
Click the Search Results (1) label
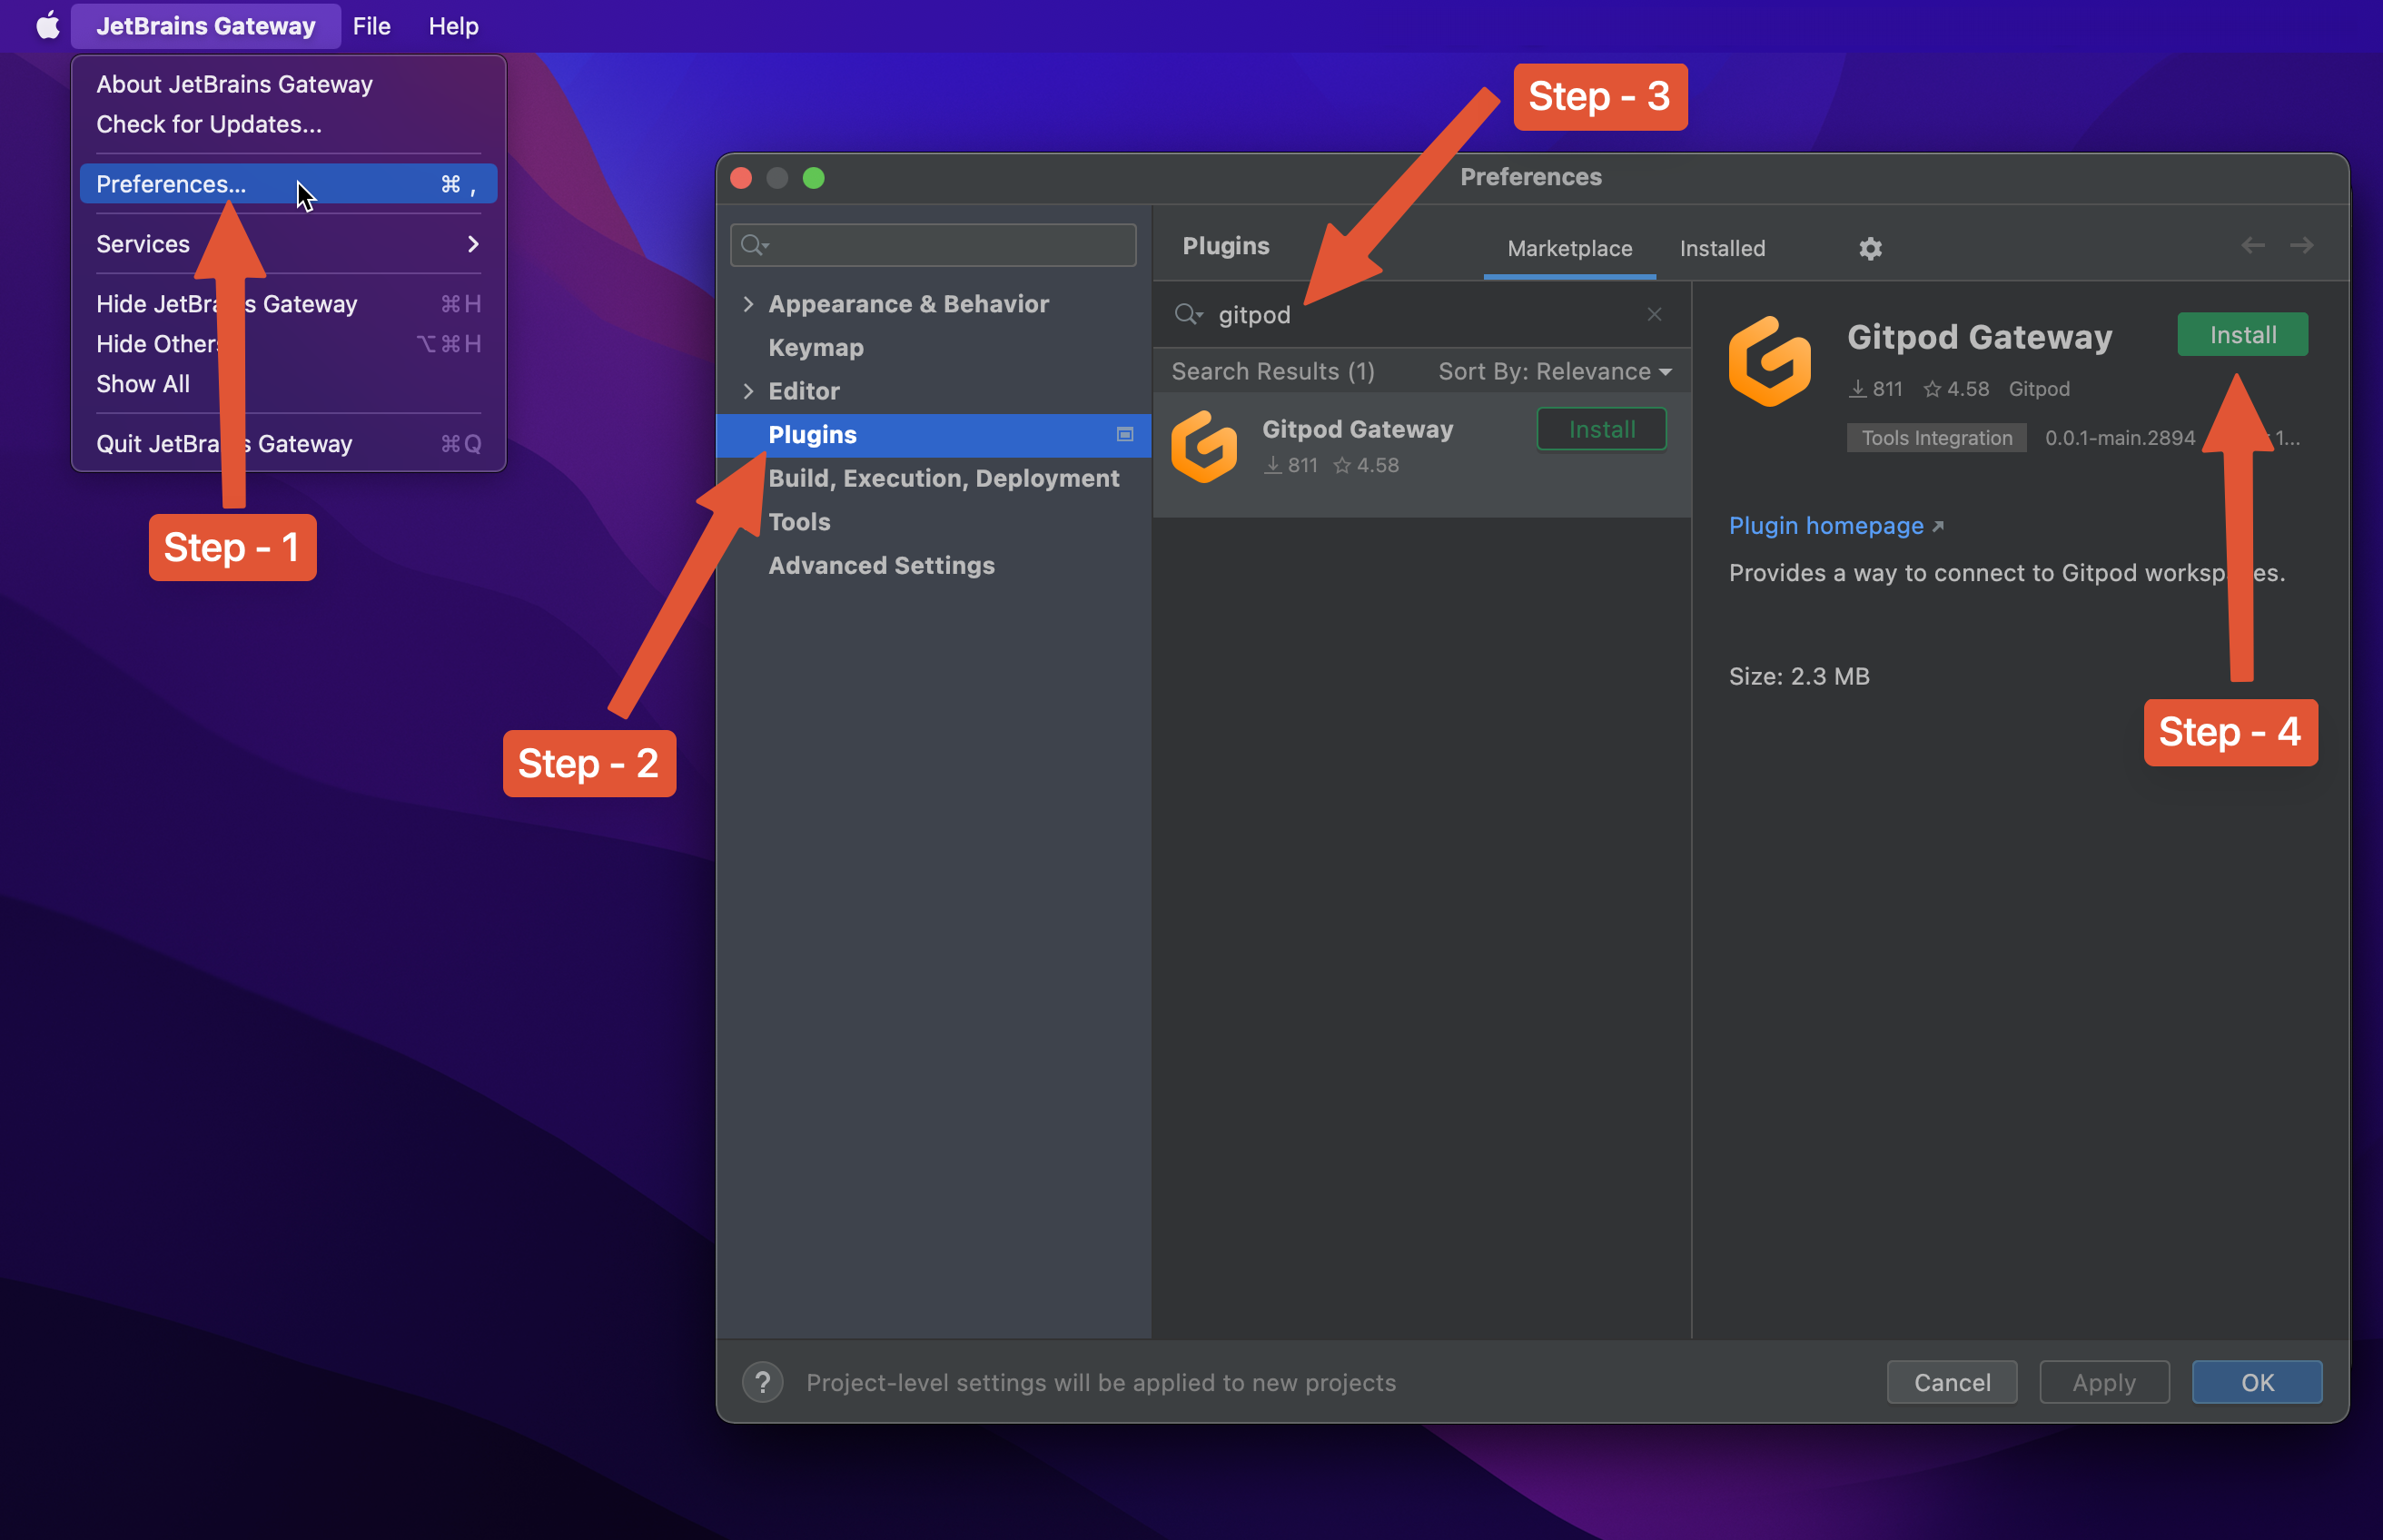tap(1272, 371)
